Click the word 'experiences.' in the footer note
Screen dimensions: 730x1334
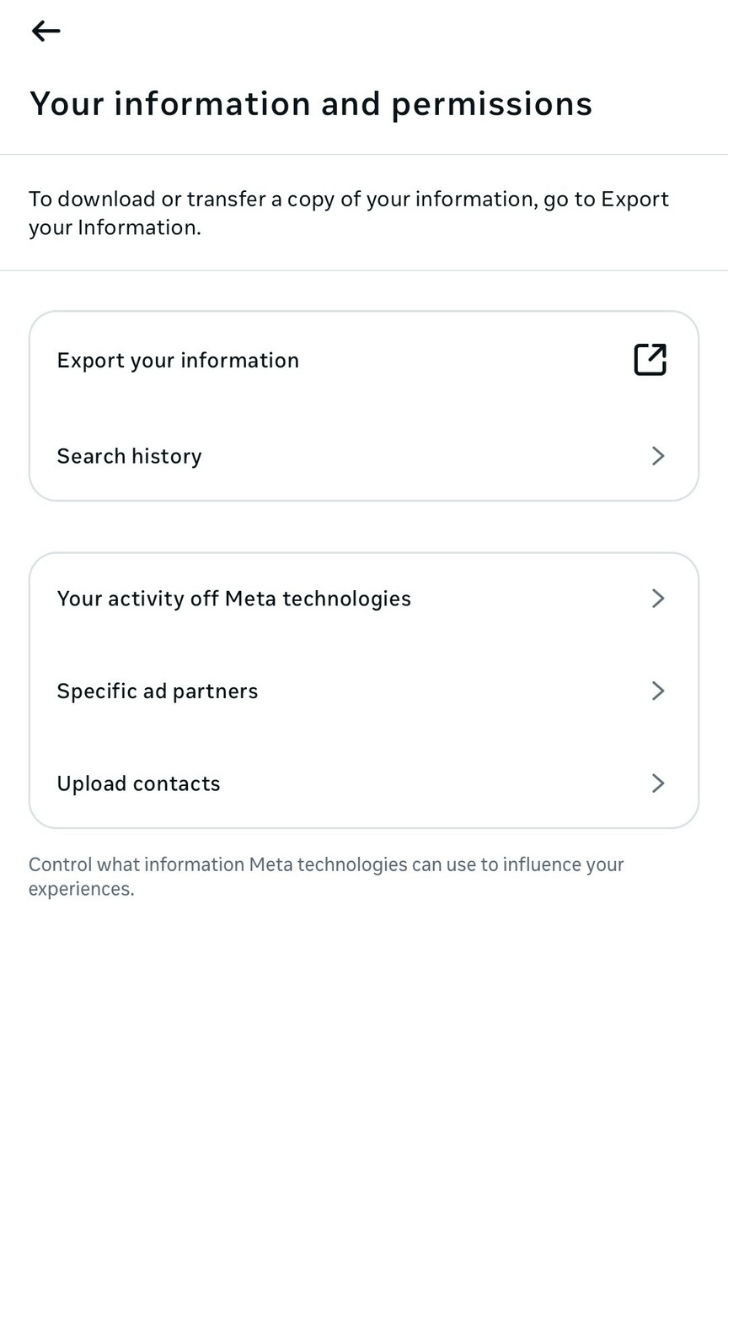coord(80,889)
